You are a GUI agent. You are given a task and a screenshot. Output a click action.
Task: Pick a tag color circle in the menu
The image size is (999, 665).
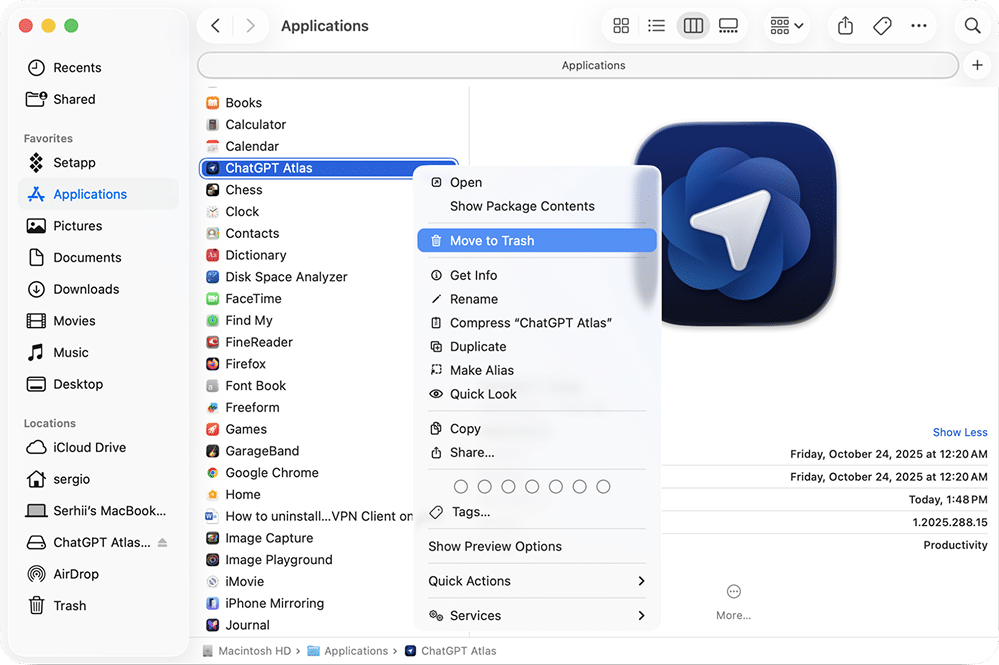tap(461, 486)
